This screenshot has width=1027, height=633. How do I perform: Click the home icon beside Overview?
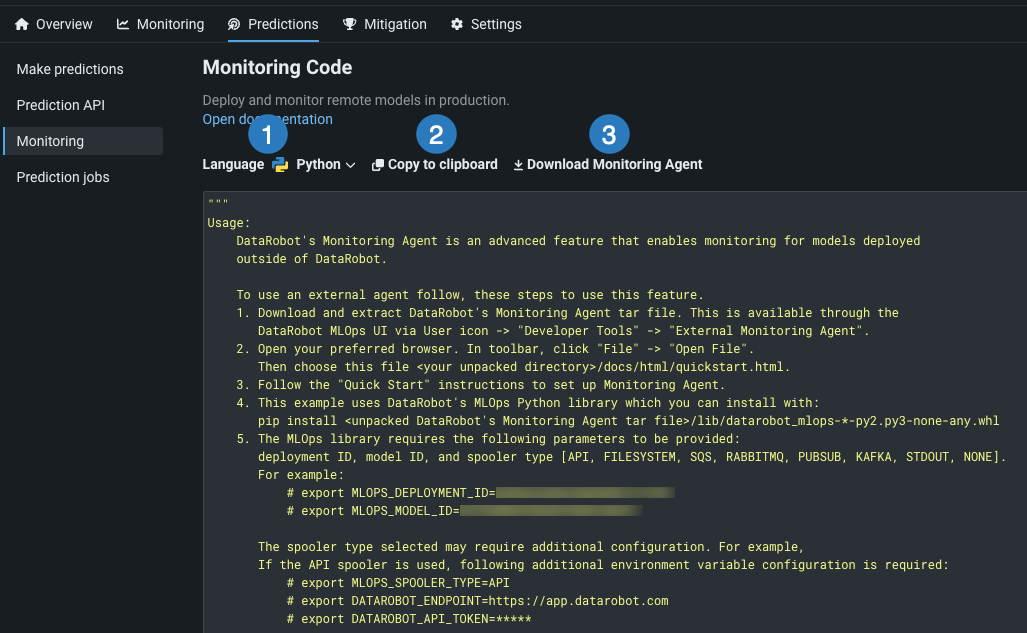coord(22,24)
